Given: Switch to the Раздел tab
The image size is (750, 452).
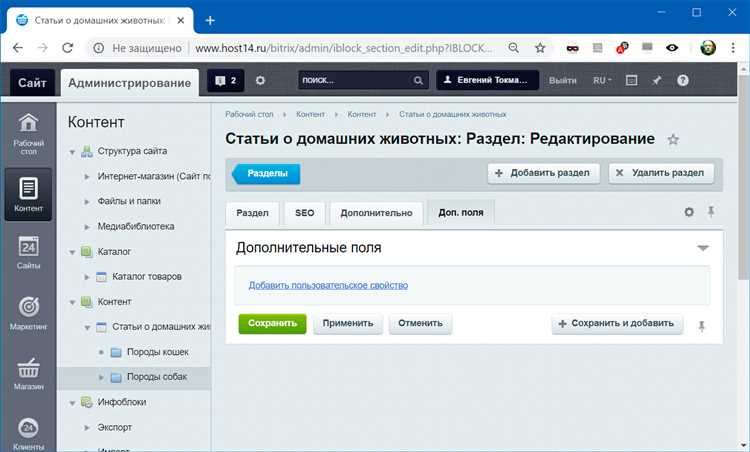Looking at the screenshot, I should pos(253,213).
